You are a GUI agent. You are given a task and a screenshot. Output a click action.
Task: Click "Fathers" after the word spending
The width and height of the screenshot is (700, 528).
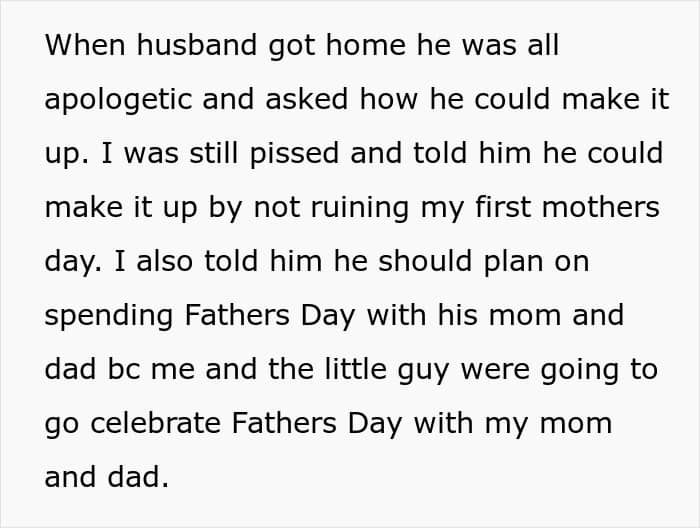pyautogui.click(x=237, y=315)
